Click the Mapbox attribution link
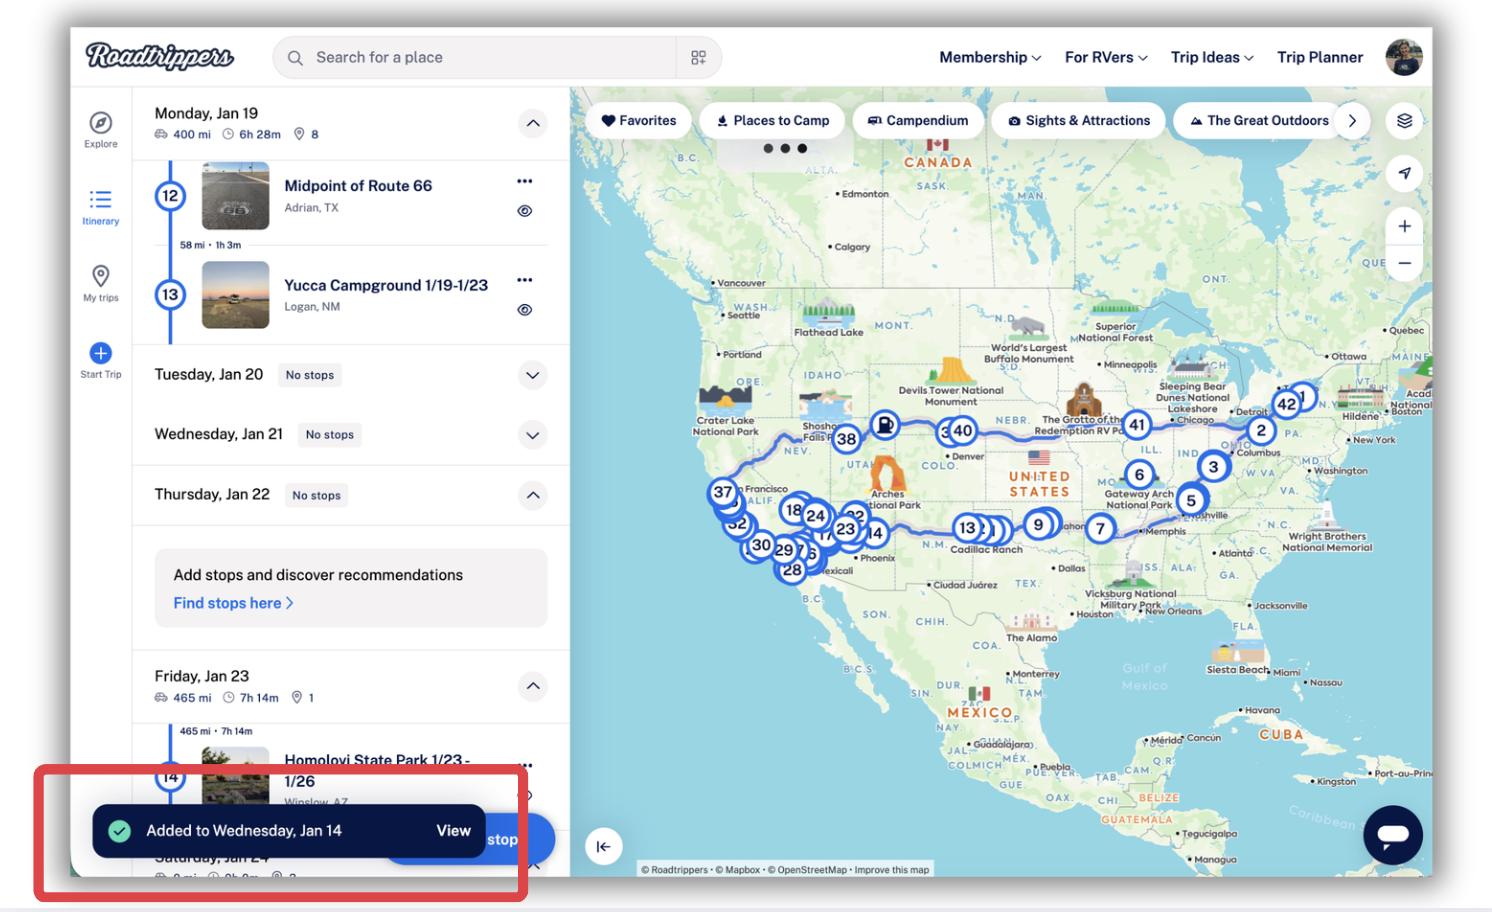Viewport: 1492px width, 912px height. click(x=738, y=870)
